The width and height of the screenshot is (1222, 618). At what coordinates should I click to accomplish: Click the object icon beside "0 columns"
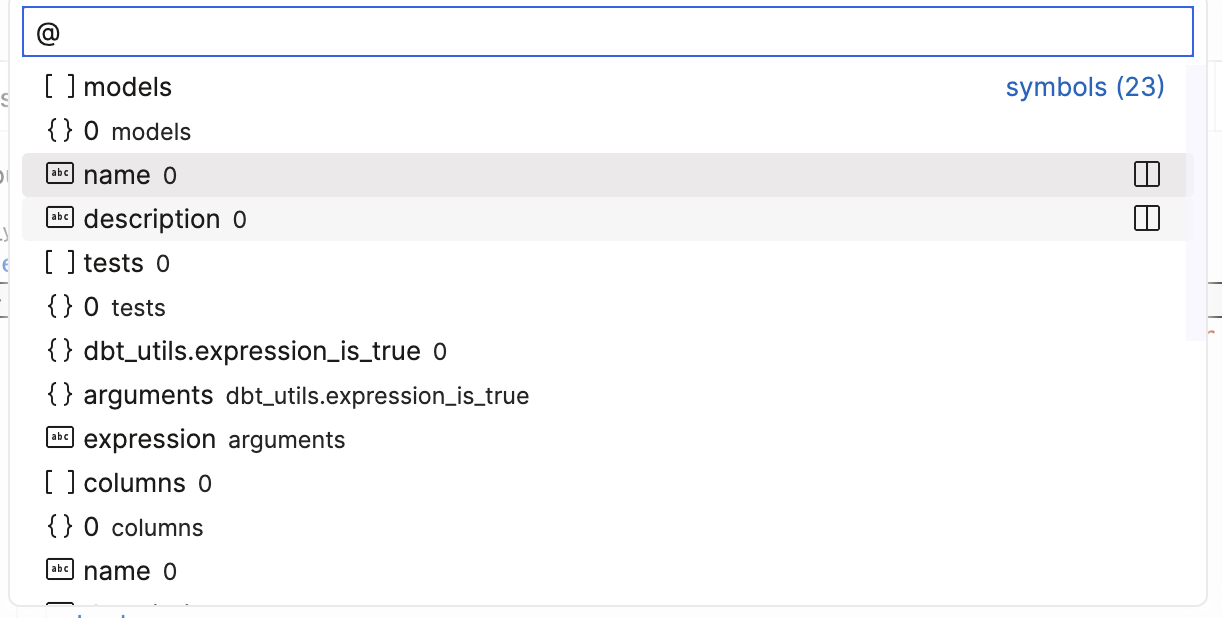coord(60,526)
